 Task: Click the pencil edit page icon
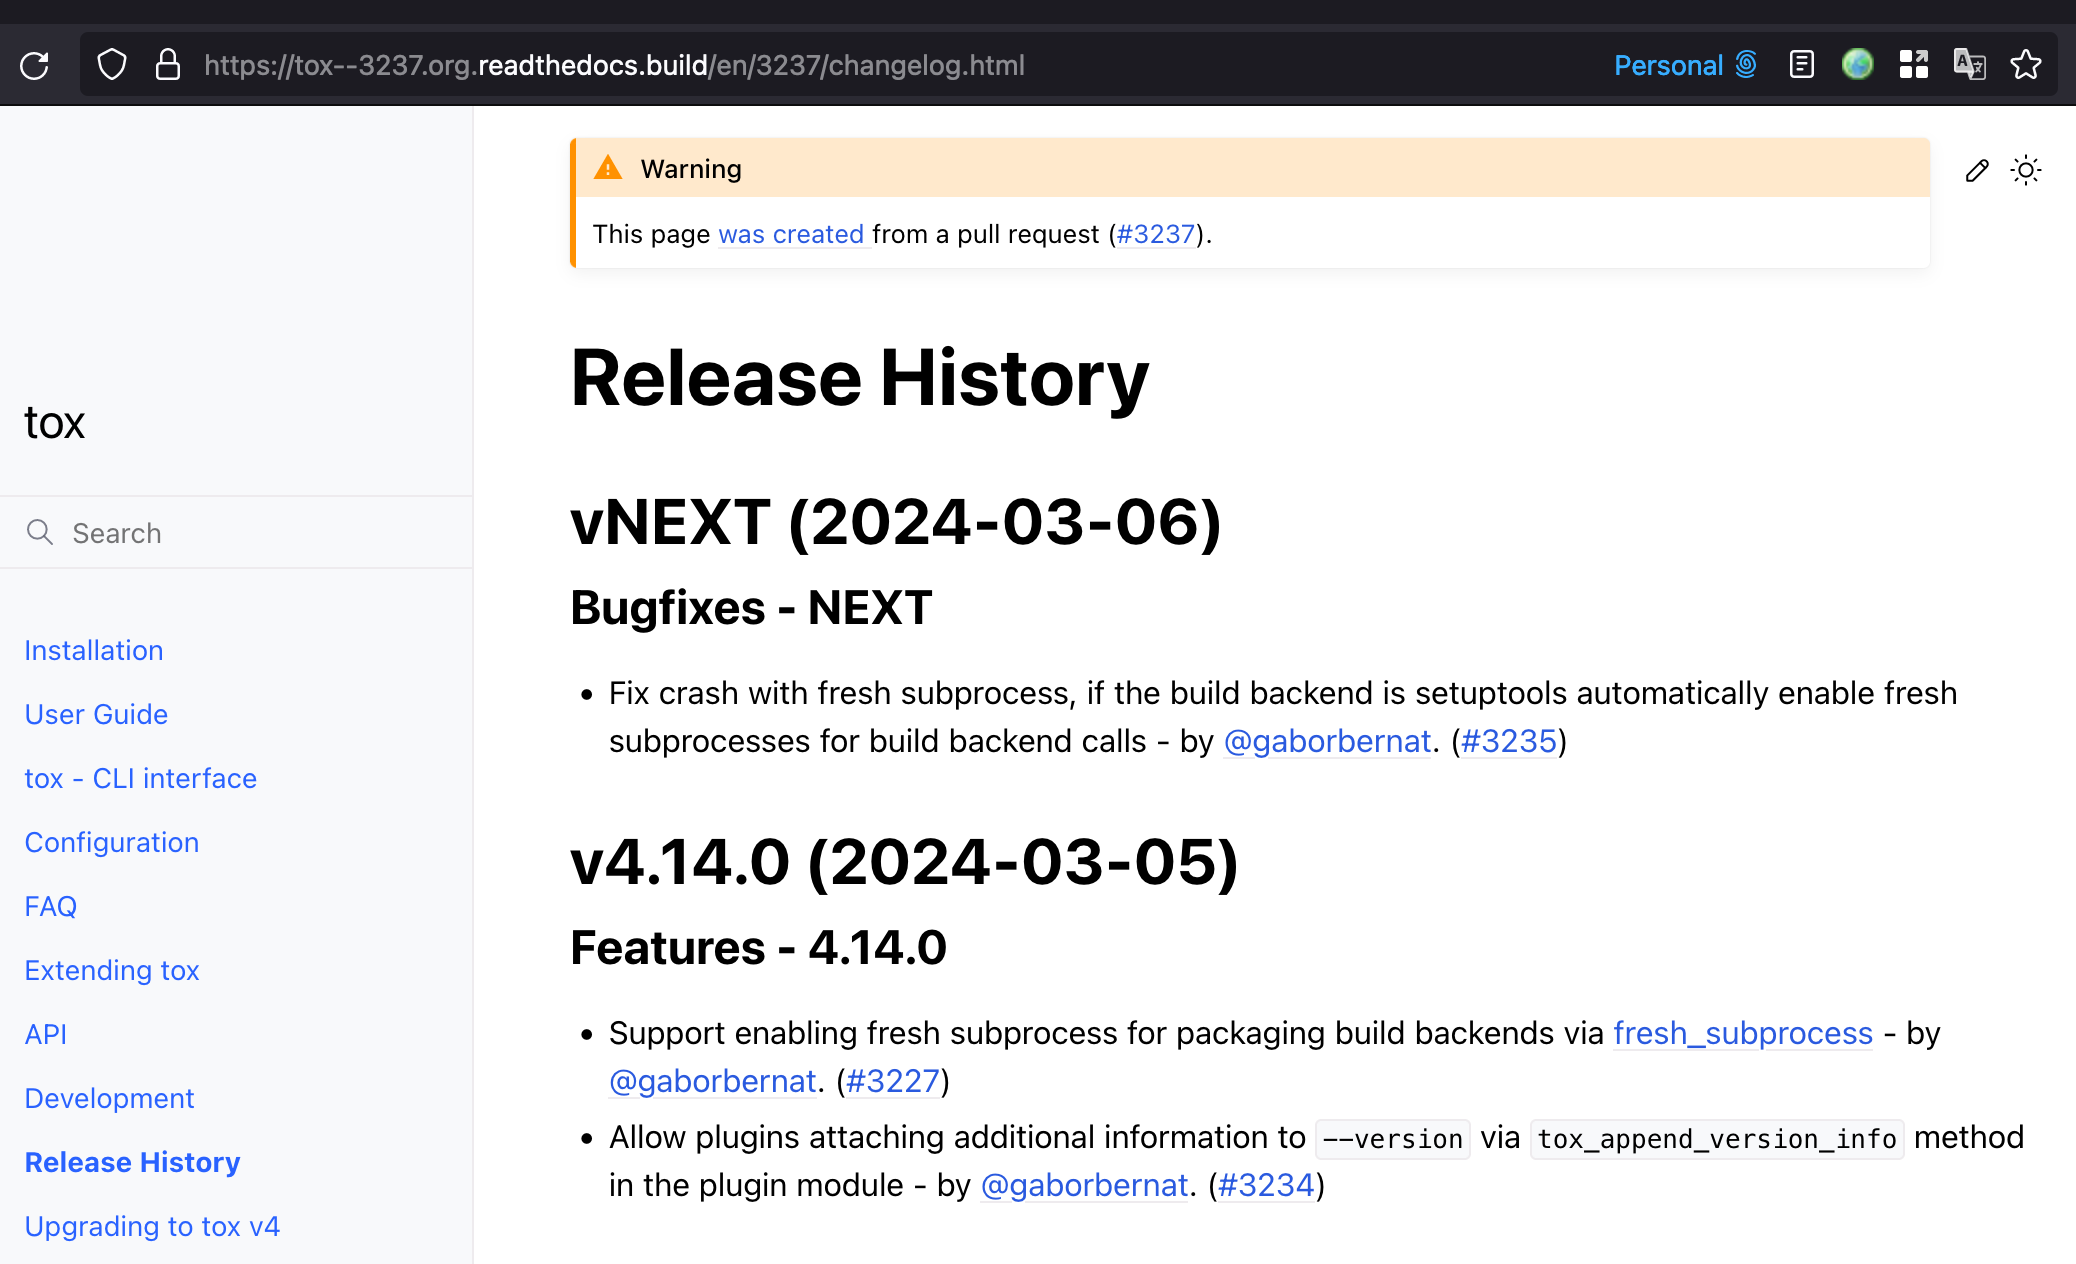1977,171
